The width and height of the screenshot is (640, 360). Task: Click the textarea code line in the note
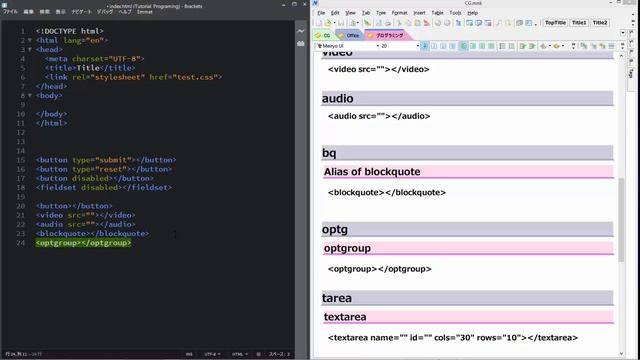pyautogui.click(x=453, y=338)
